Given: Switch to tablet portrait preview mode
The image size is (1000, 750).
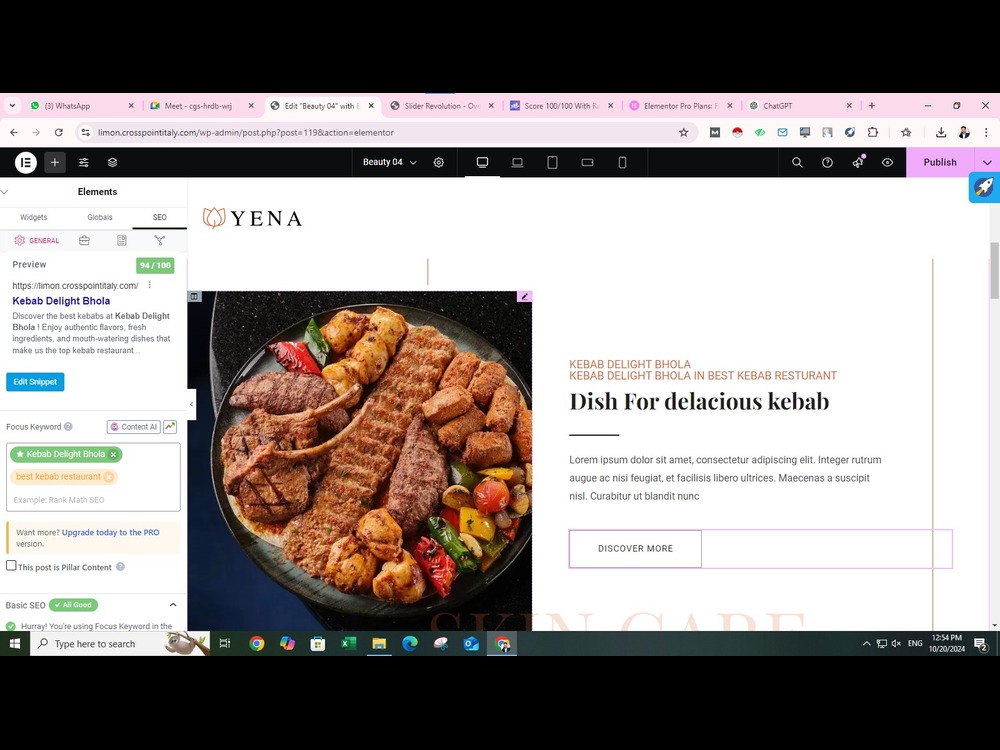Looking at the screenshot, I should coord(552,163).
